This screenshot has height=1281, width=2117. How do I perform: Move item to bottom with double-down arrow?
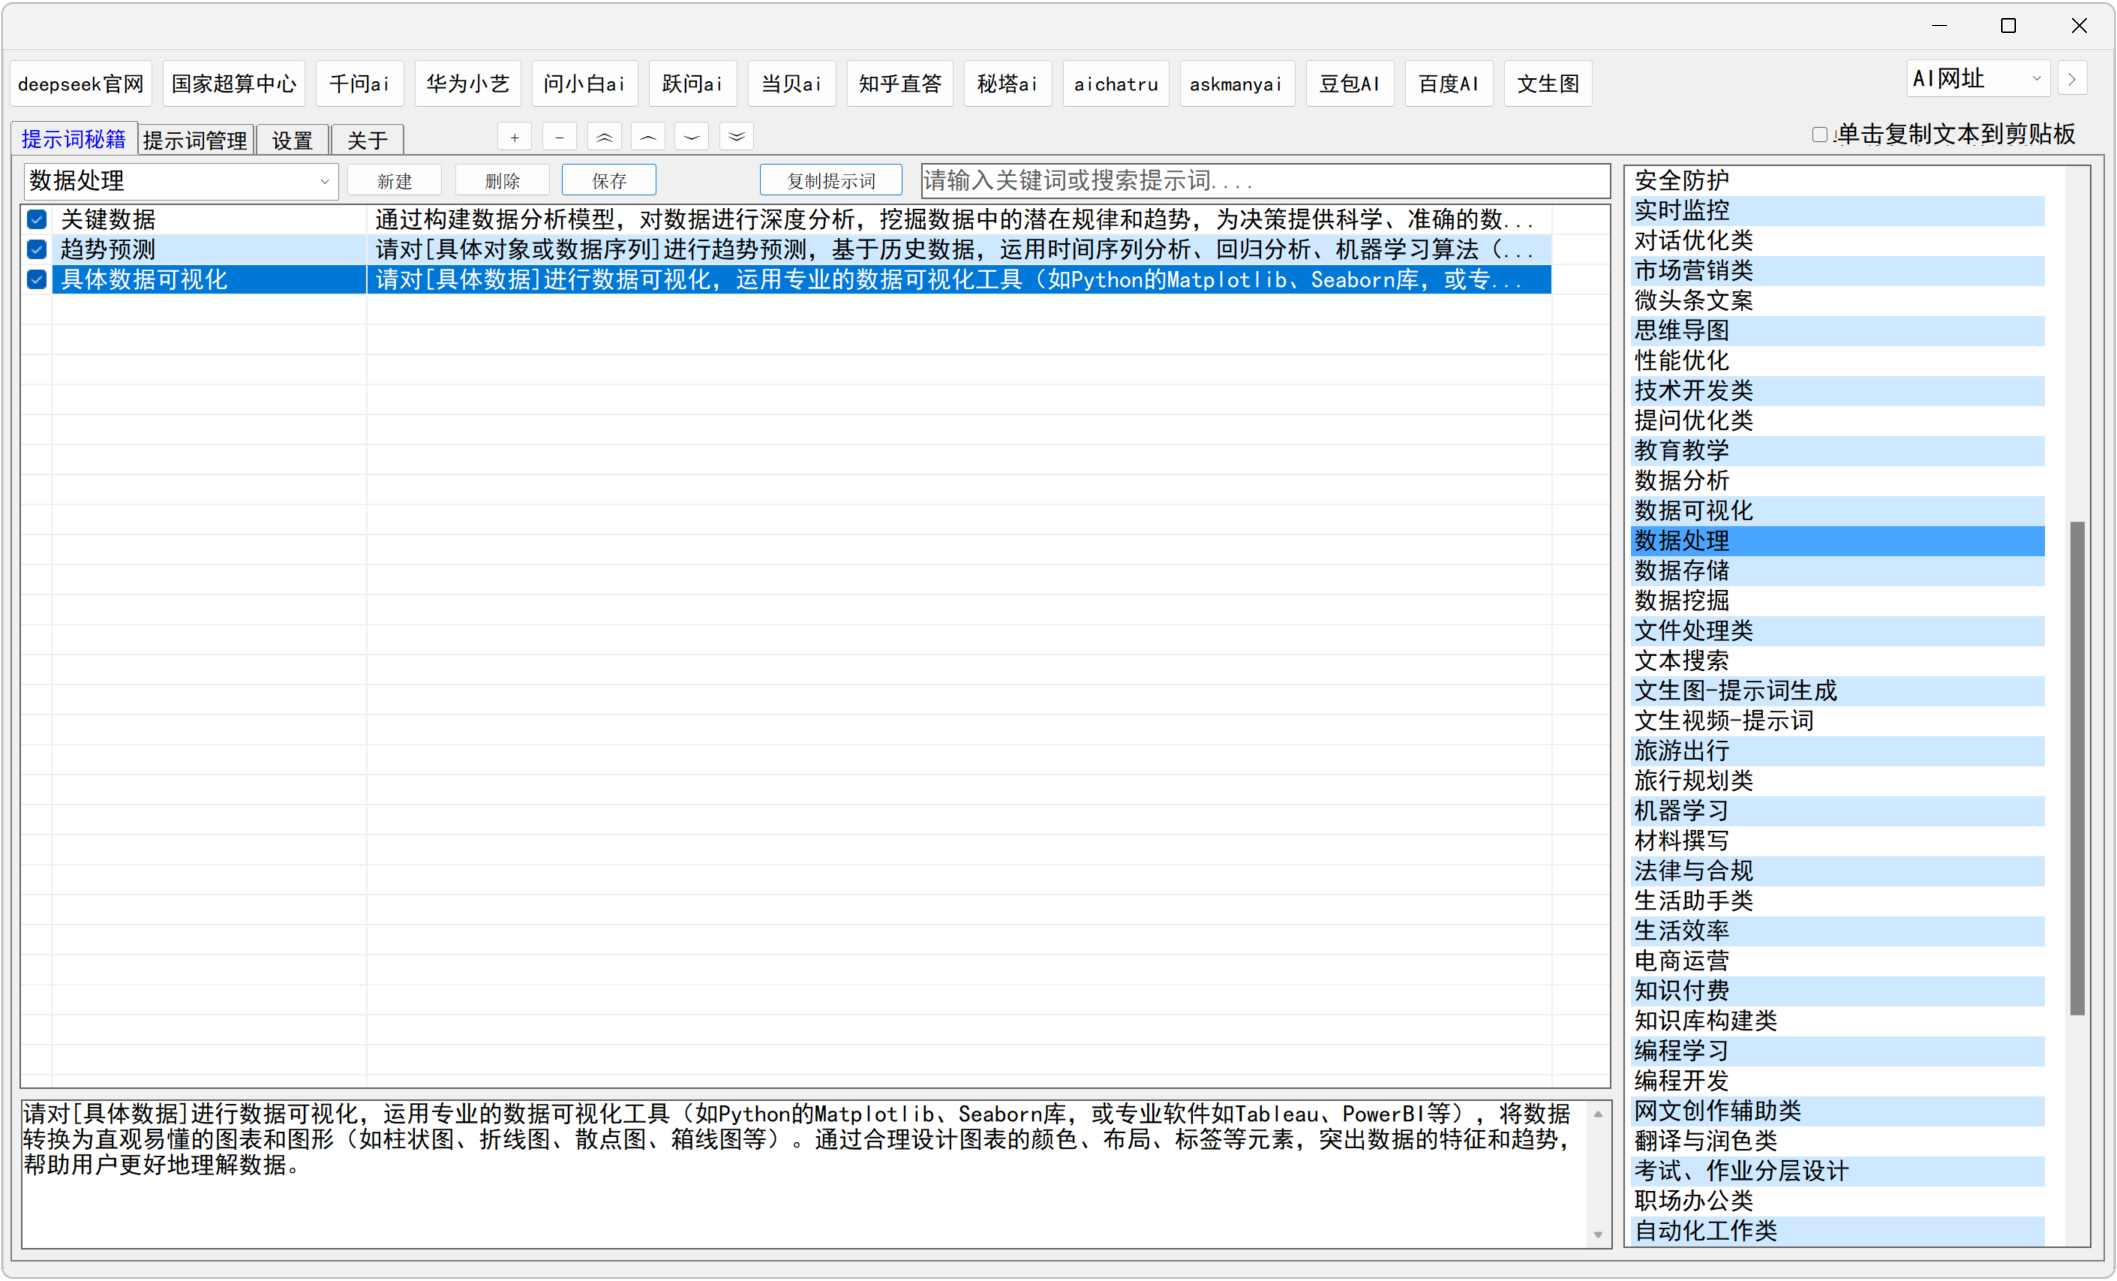click(737, 137)
